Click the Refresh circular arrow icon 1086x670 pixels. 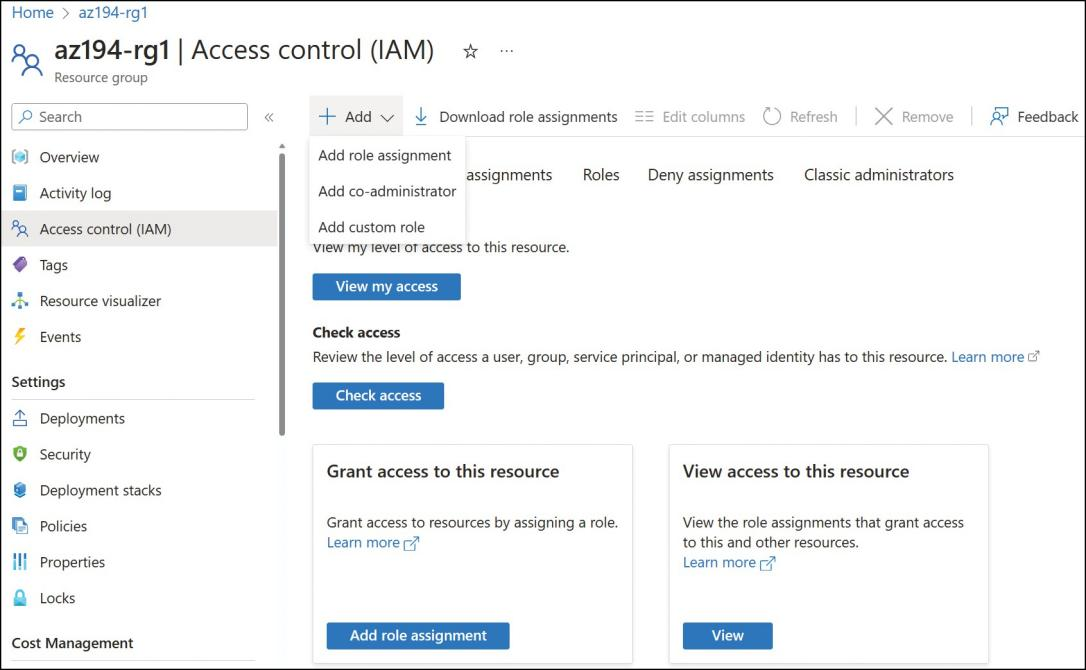tap(772, 116)
